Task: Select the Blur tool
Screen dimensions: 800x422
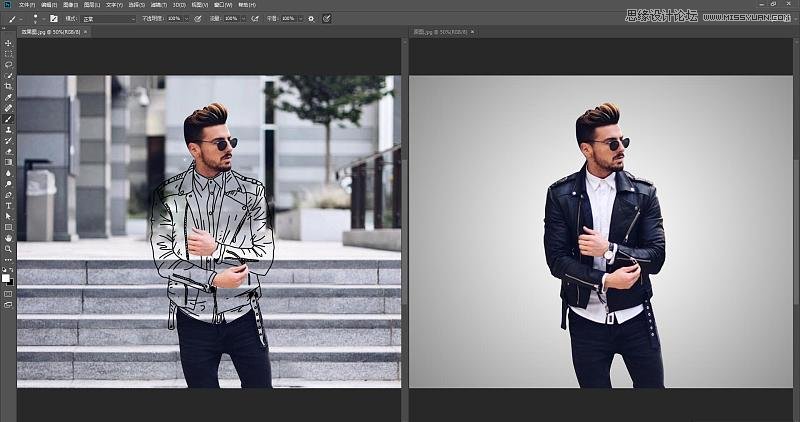Action: (x=8, y=173)
